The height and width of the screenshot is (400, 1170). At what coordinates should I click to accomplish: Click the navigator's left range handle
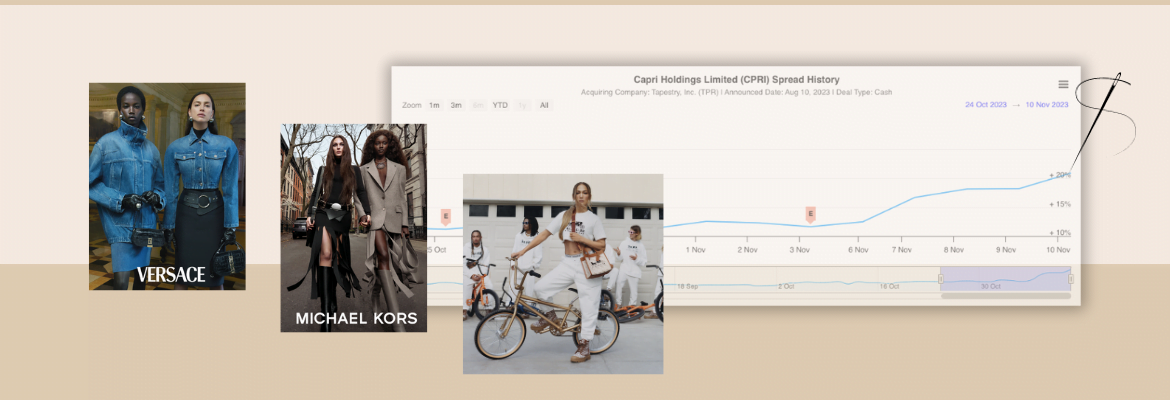[x=940, y=279]
